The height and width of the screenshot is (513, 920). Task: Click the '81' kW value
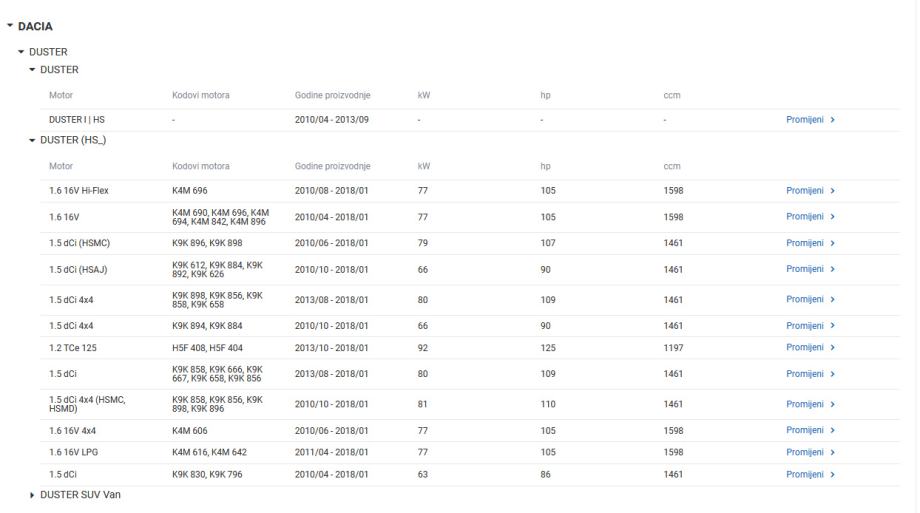pos(422,404)
